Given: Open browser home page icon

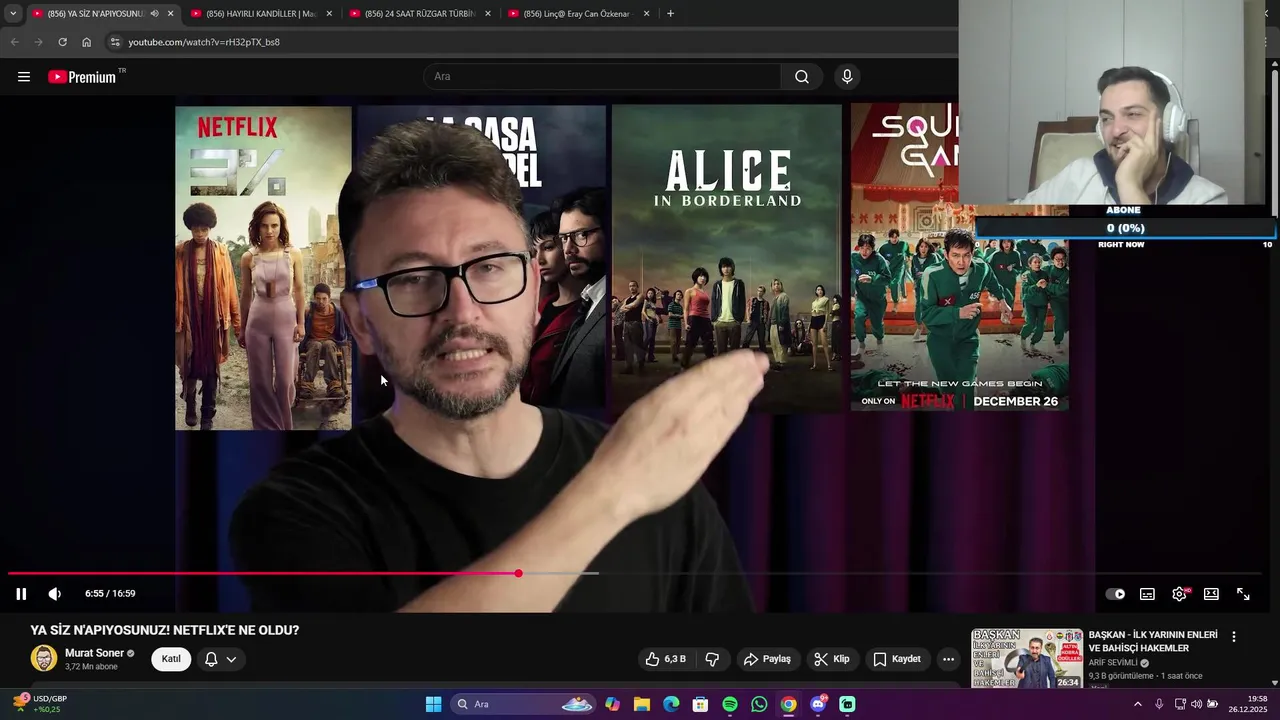Looking at the screenshot, I should tap(86, 42).
